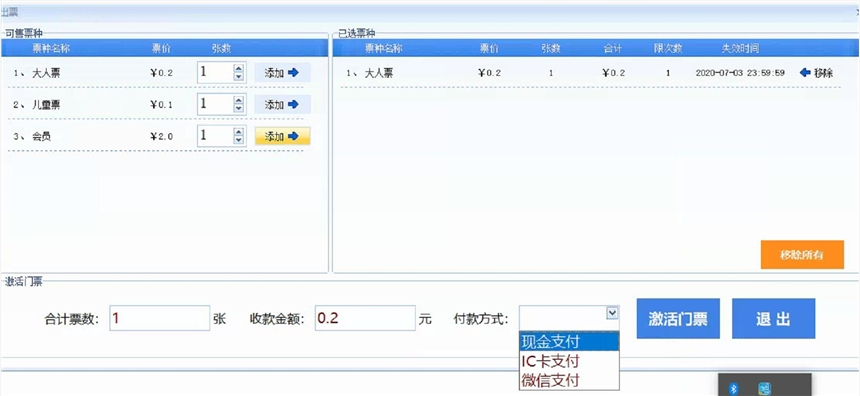Add 大人票 to selected tickets

coord(282,72)
